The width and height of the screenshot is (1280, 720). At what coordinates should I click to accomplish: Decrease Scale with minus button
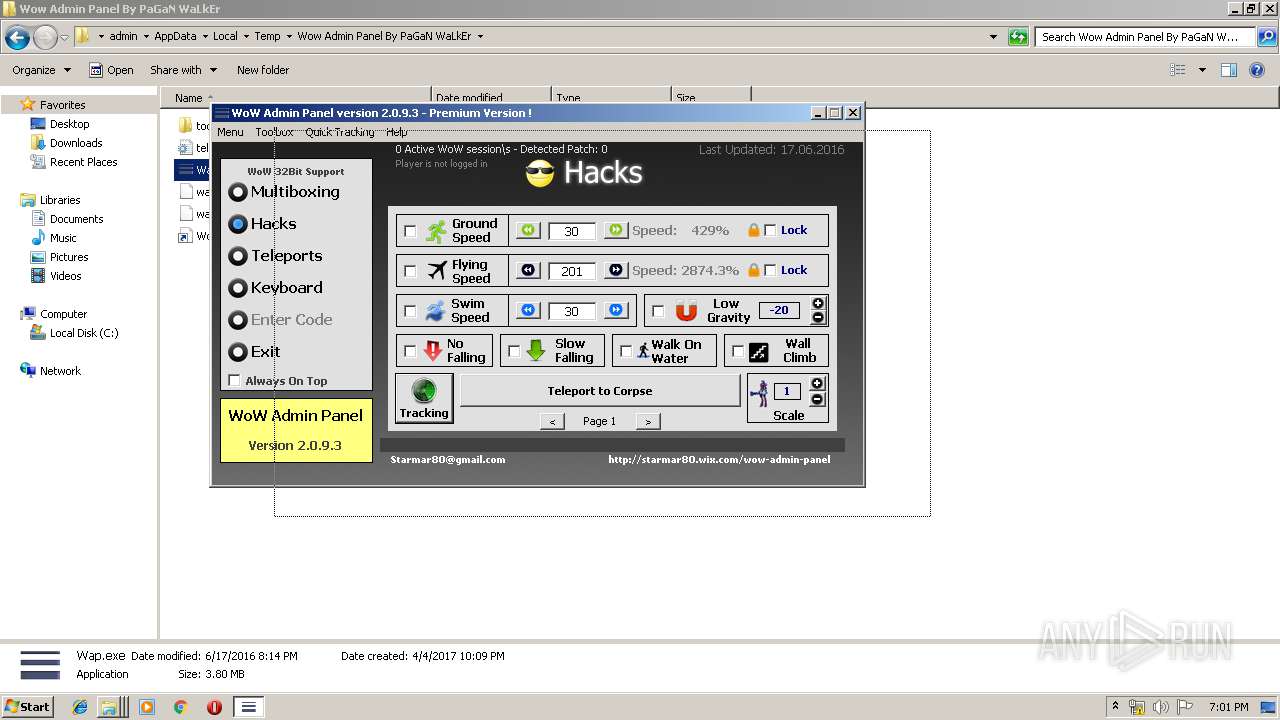pos(817,399)
